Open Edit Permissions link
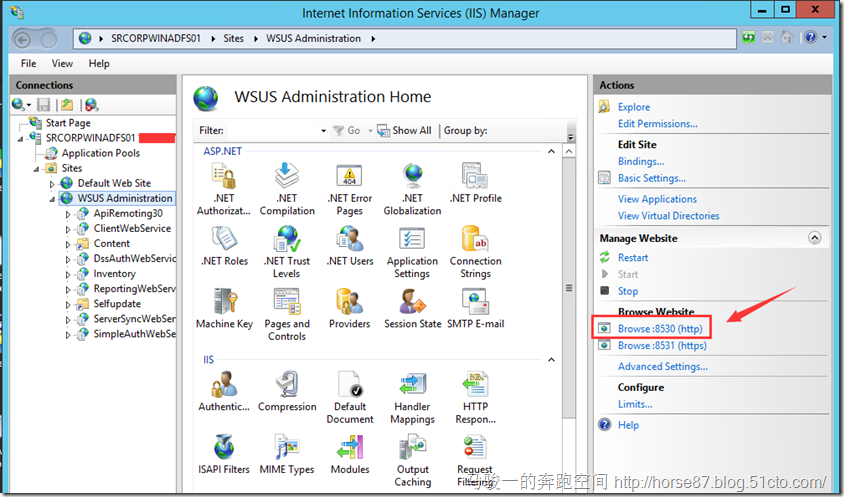This screenshot has width=844, height=497. [657, 124]
